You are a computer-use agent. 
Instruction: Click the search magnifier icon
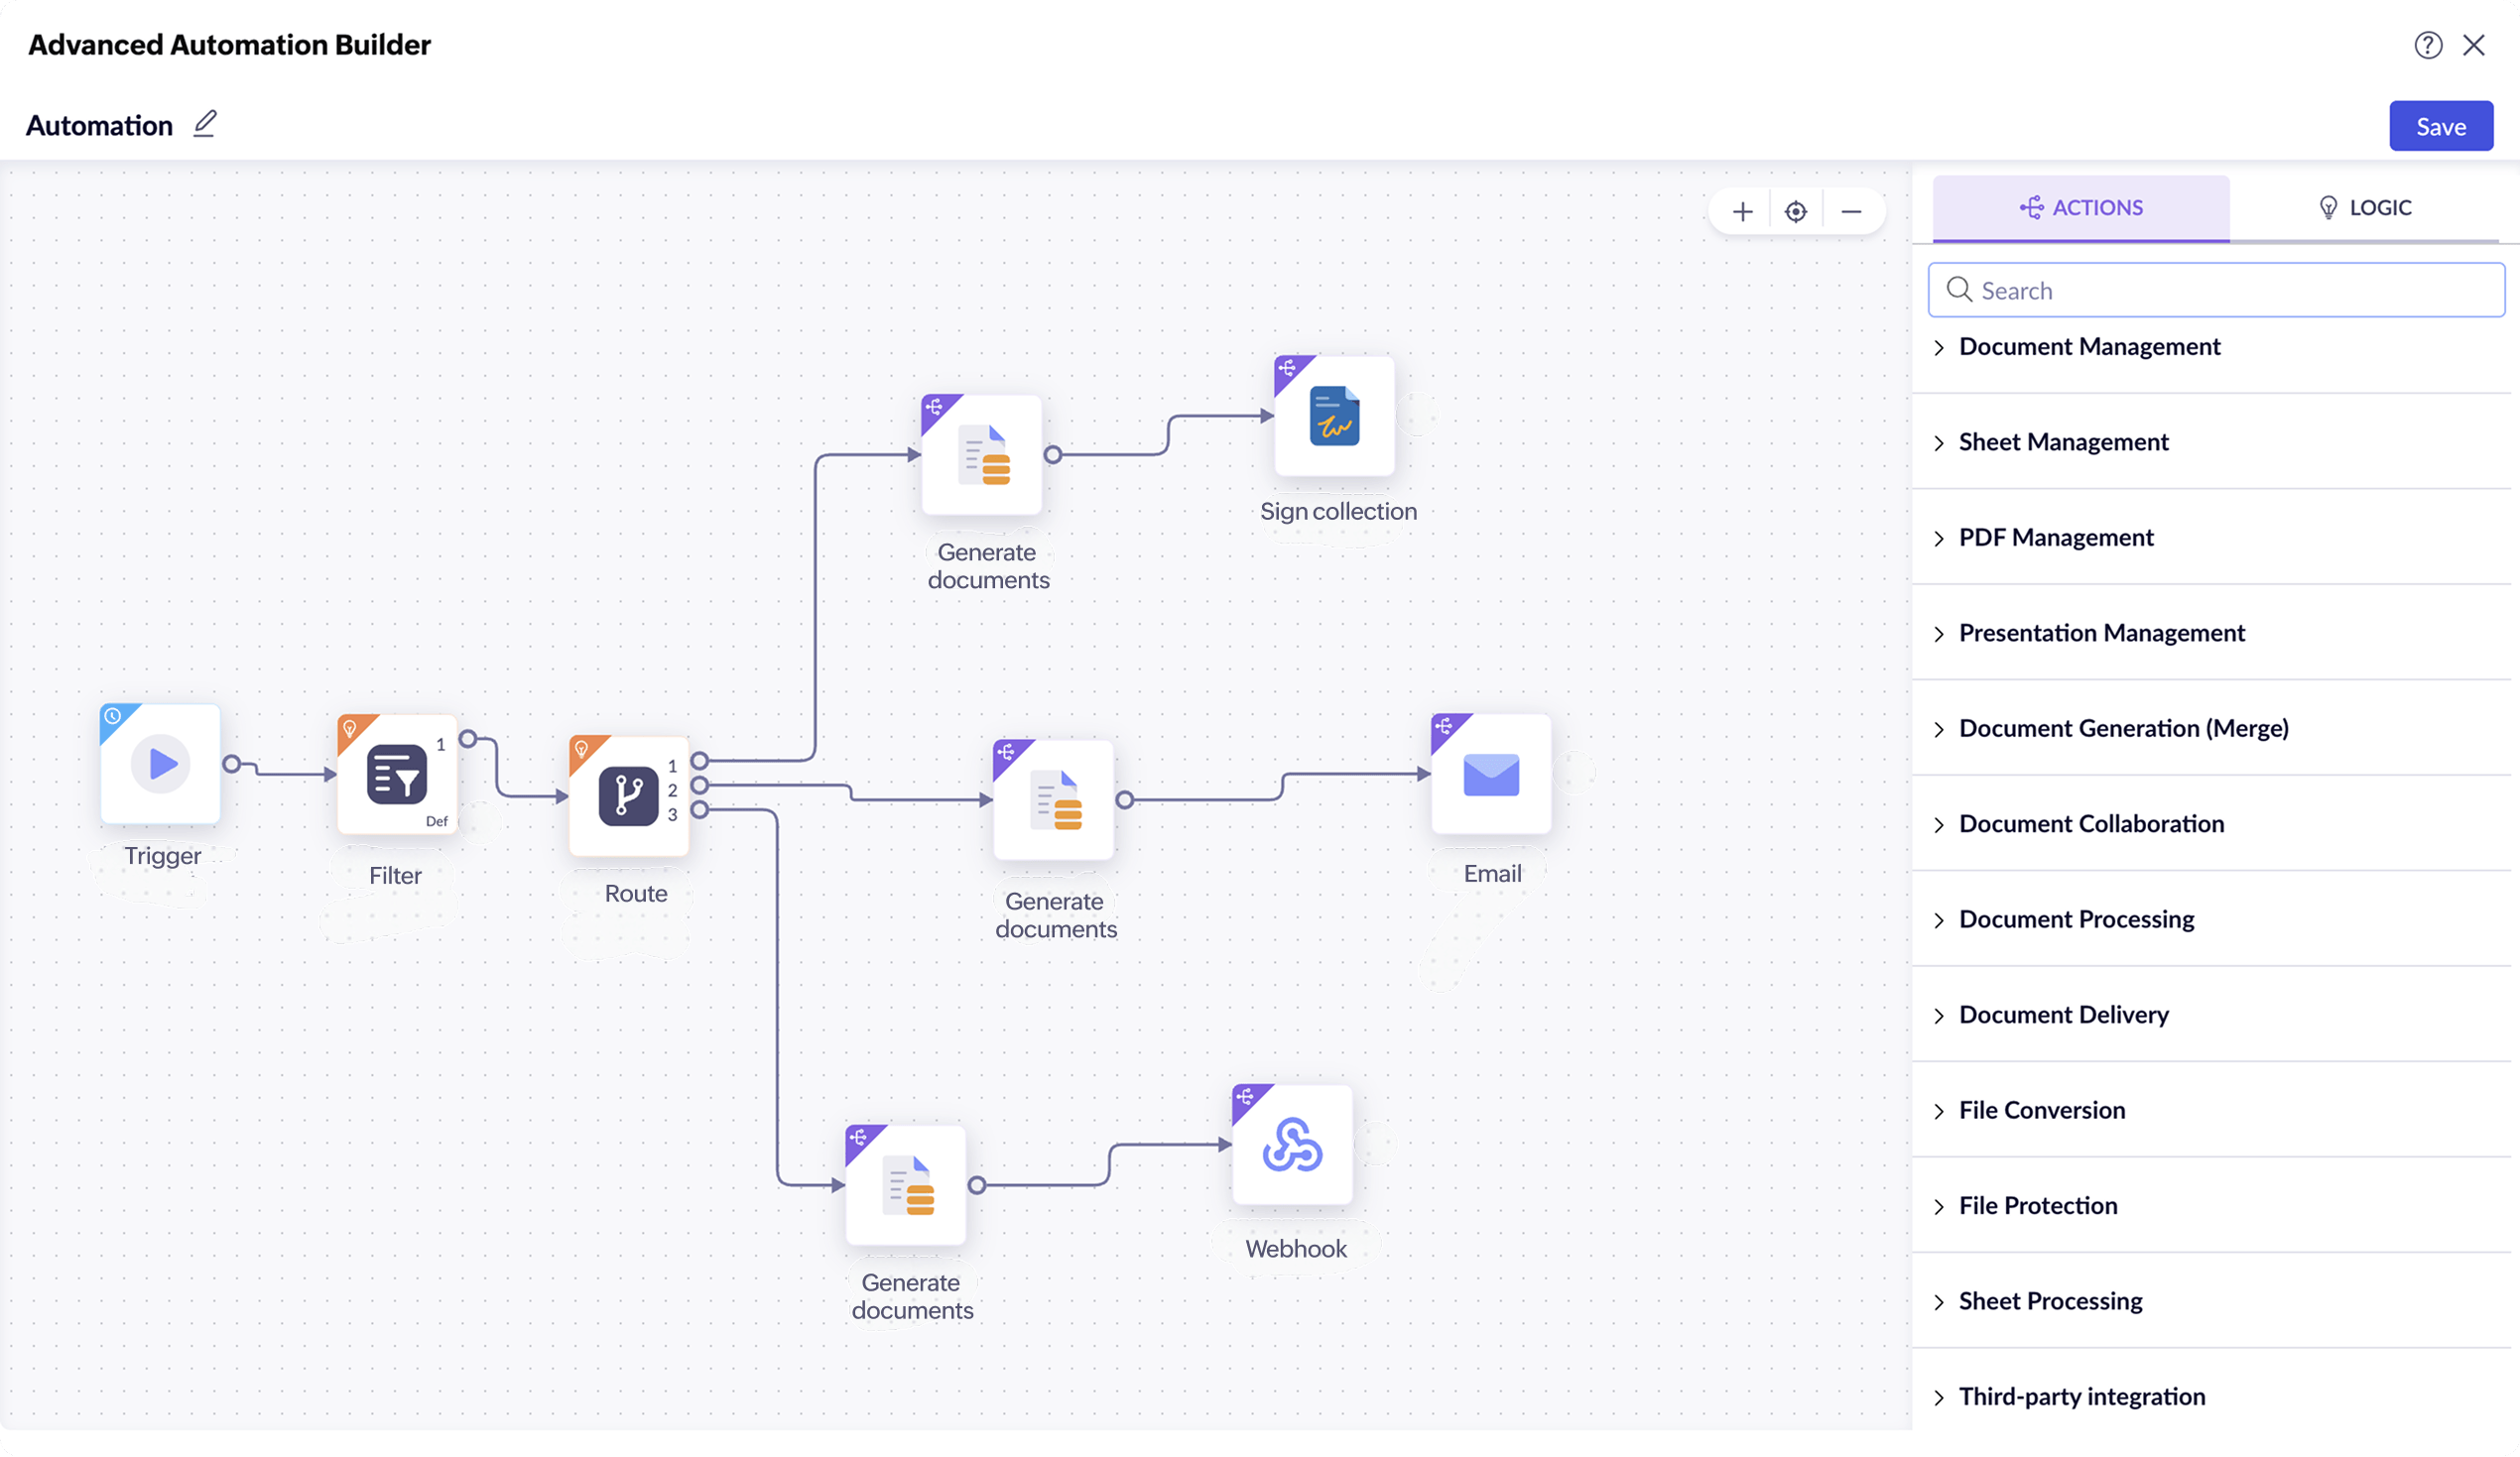(x=1959, y=290)
